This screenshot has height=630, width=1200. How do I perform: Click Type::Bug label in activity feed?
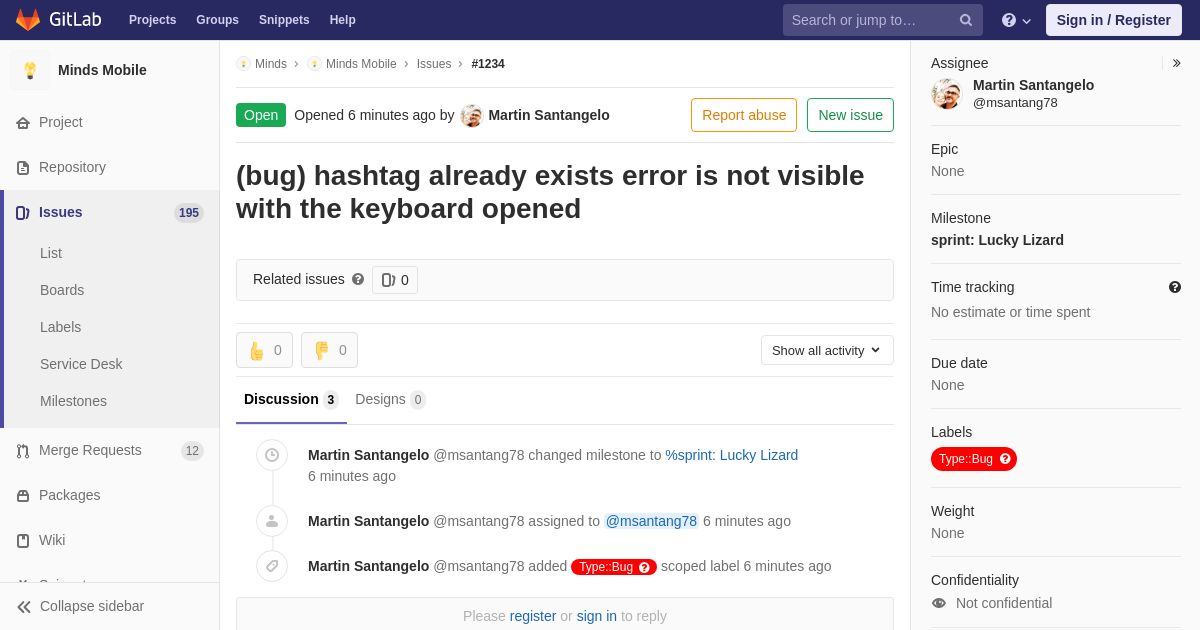click(x=614, y=567)
